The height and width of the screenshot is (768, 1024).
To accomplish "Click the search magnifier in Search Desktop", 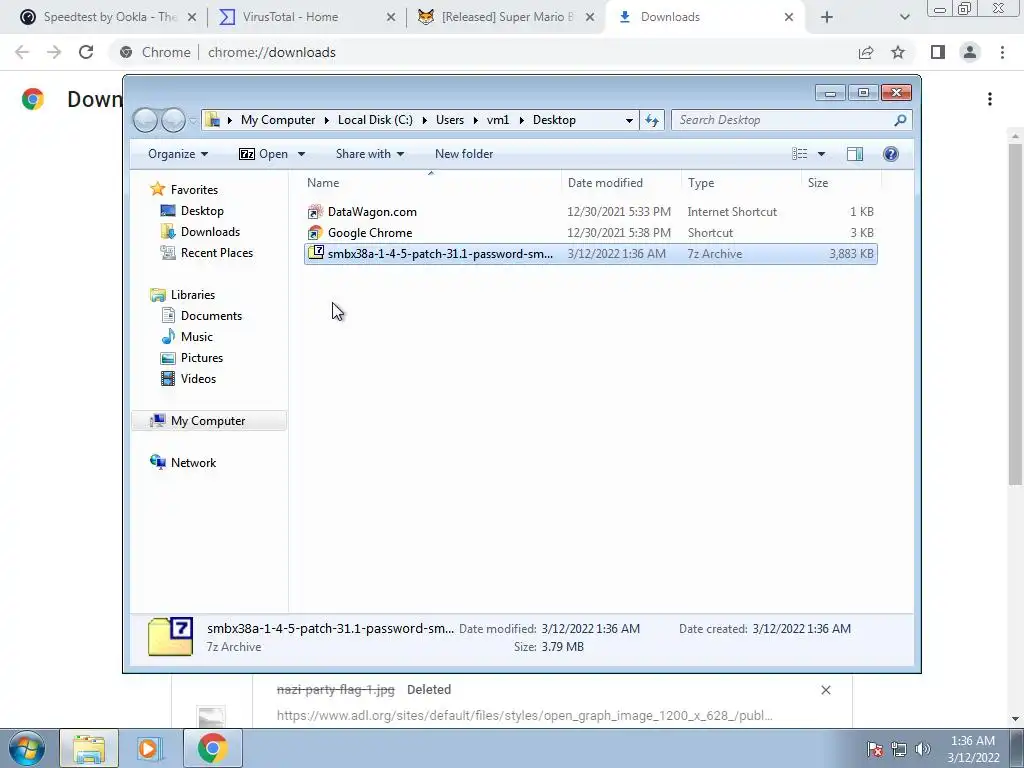I will tap(900, 120).
